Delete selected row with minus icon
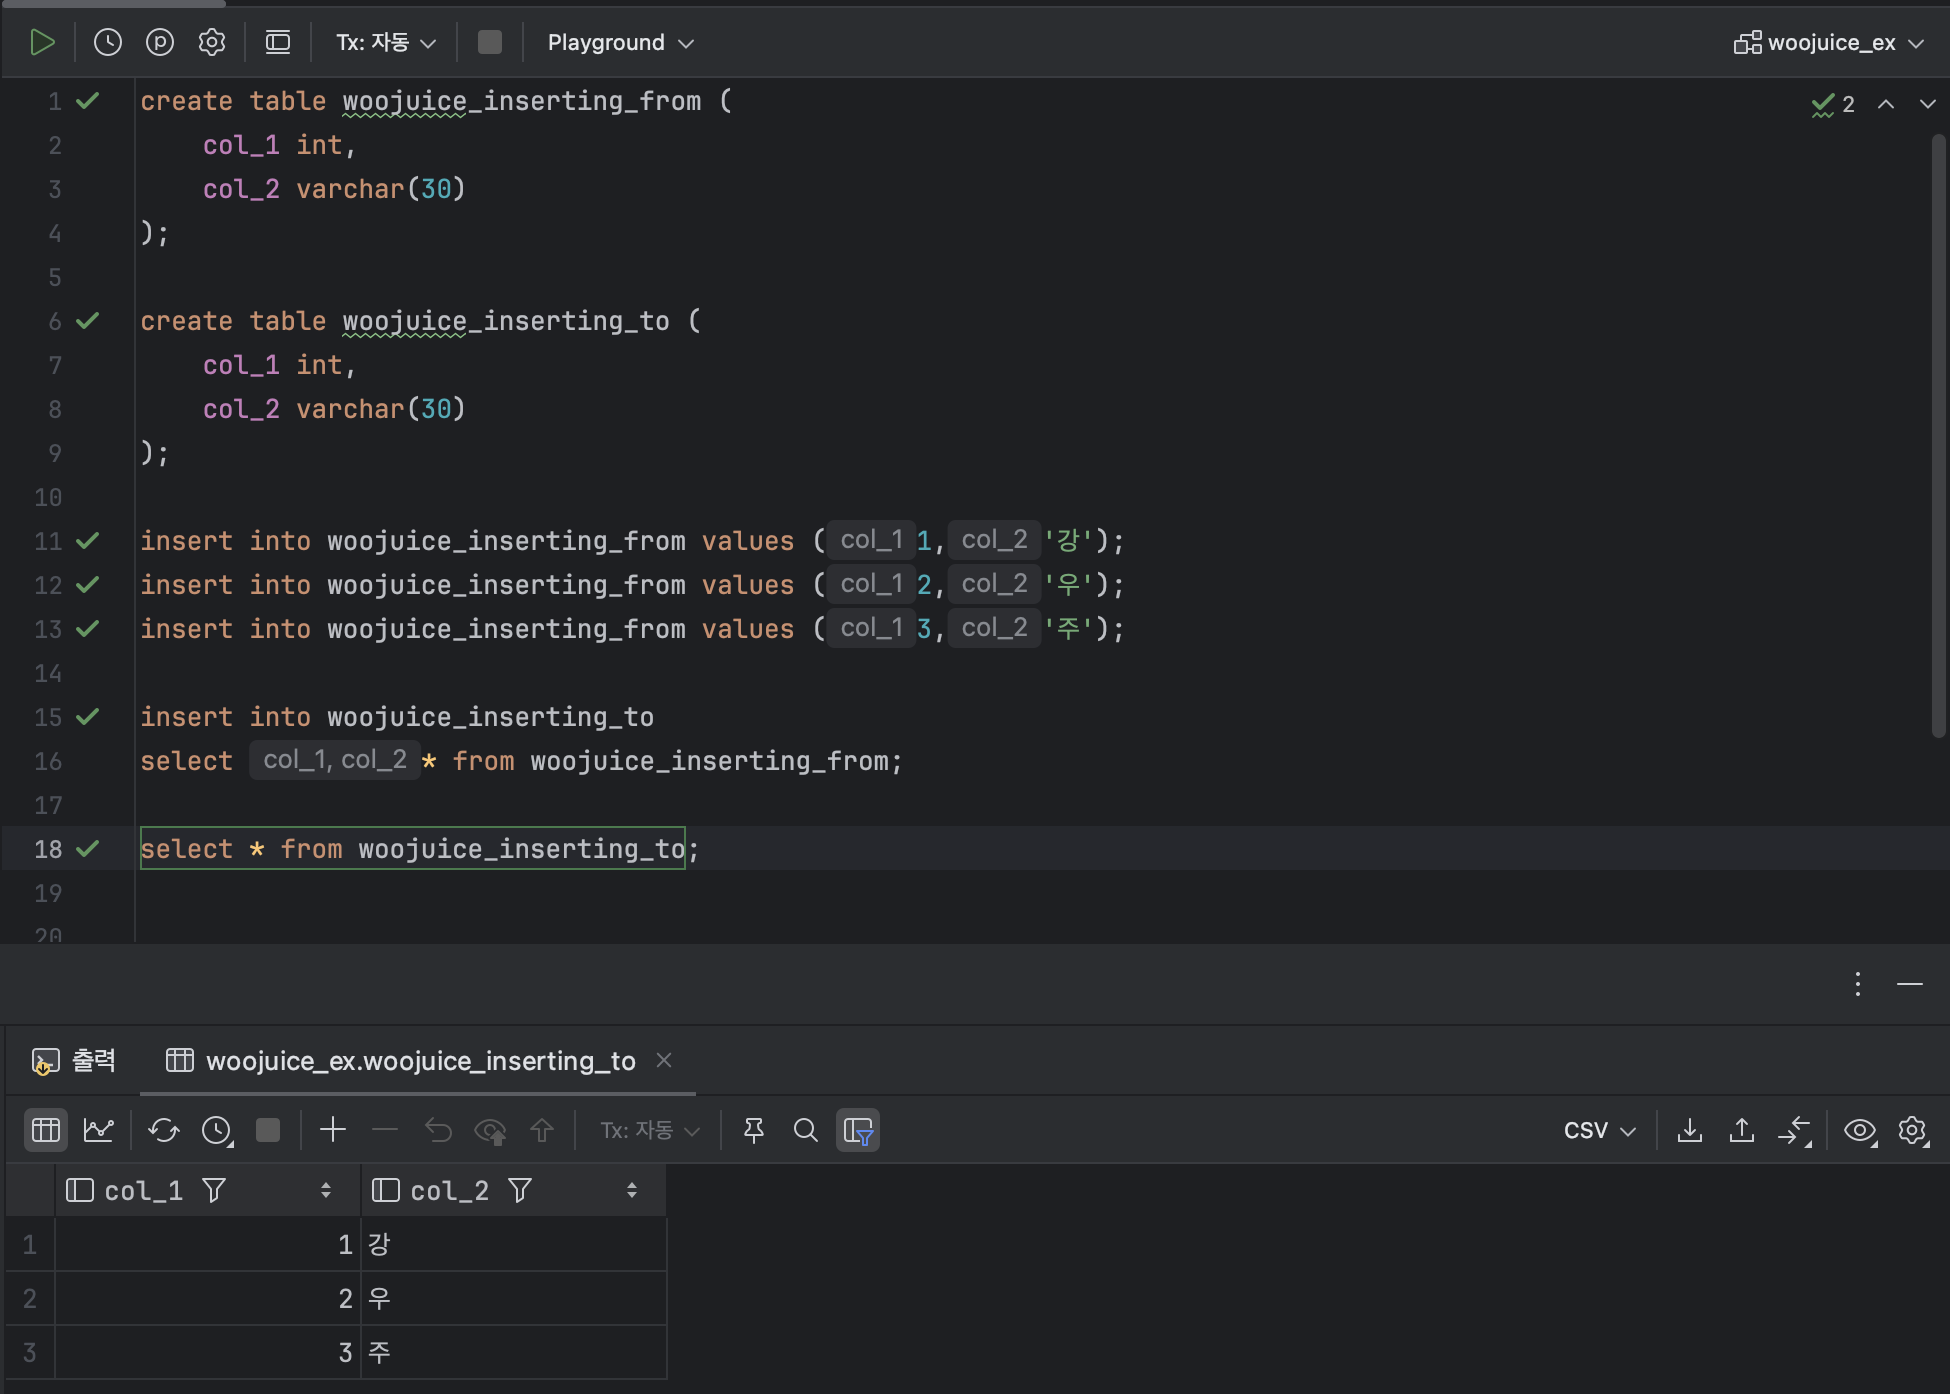This screenshot has width=1950, height=1394. coord(385,1130)
